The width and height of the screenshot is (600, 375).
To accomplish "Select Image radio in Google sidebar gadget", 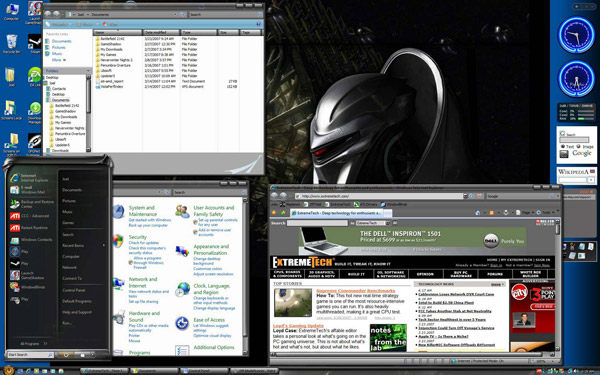I will [578, 146].
